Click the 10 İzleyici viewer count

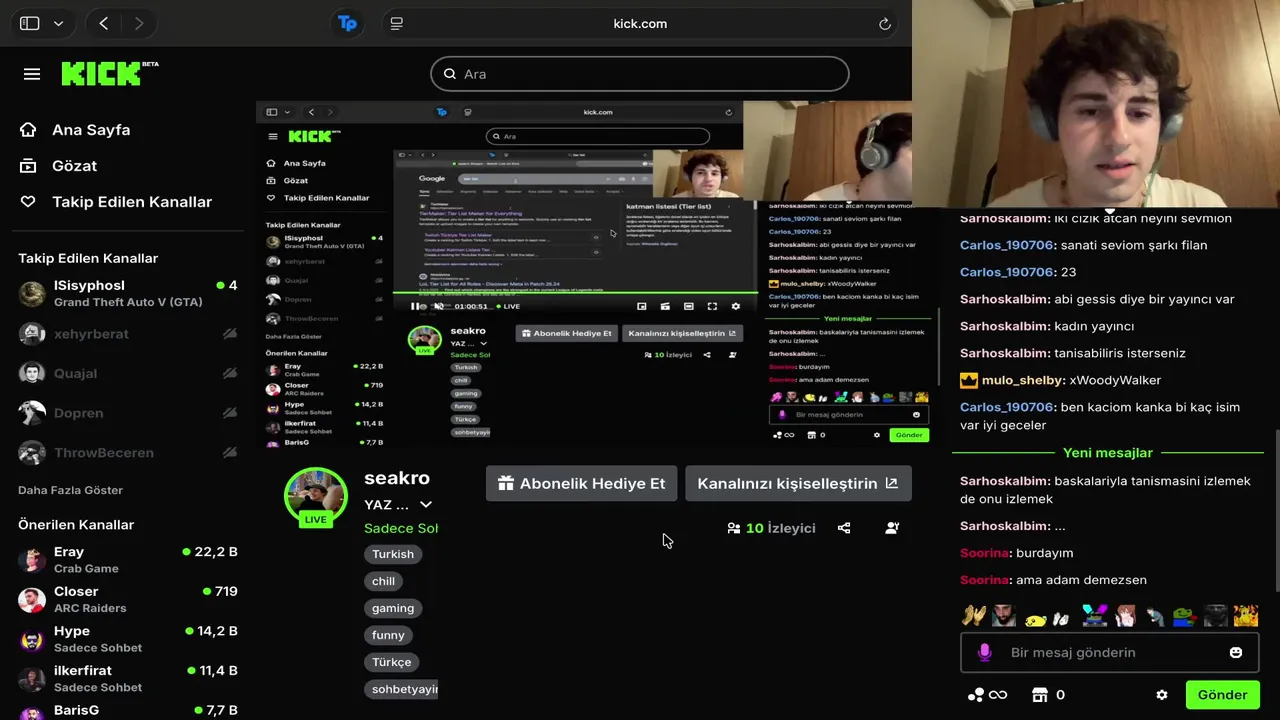point(771,528)
